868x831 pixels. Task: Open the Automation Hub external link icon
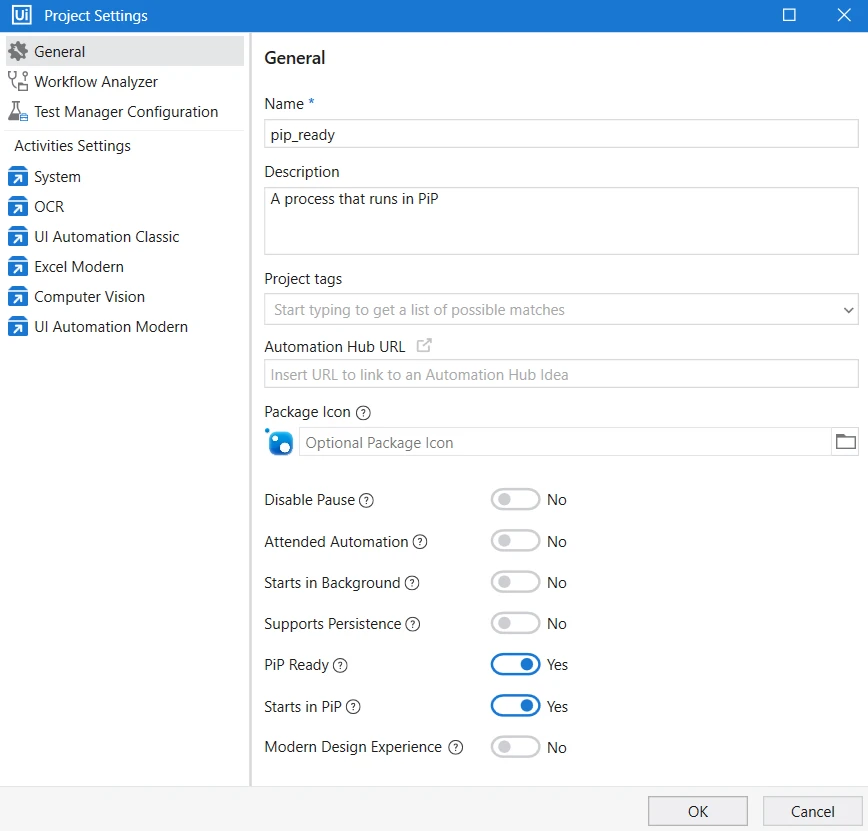click(x=424, y=345)
